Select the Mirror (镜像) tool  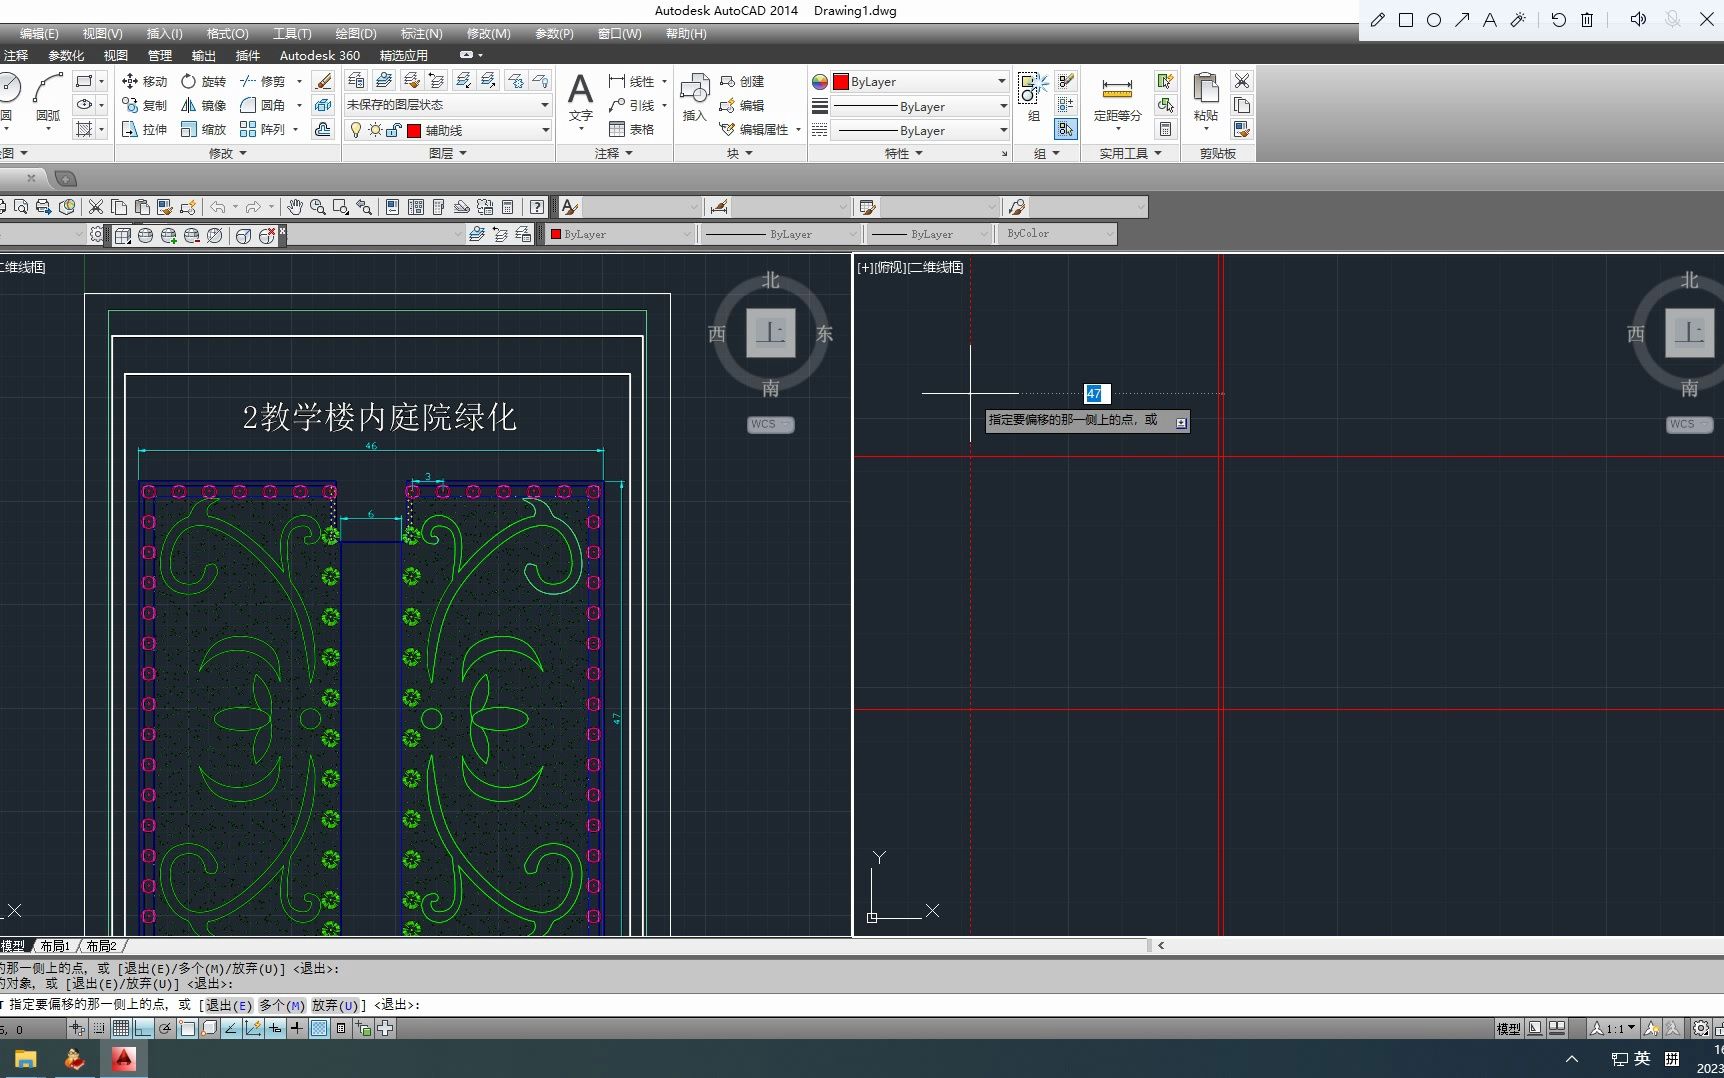204,105
